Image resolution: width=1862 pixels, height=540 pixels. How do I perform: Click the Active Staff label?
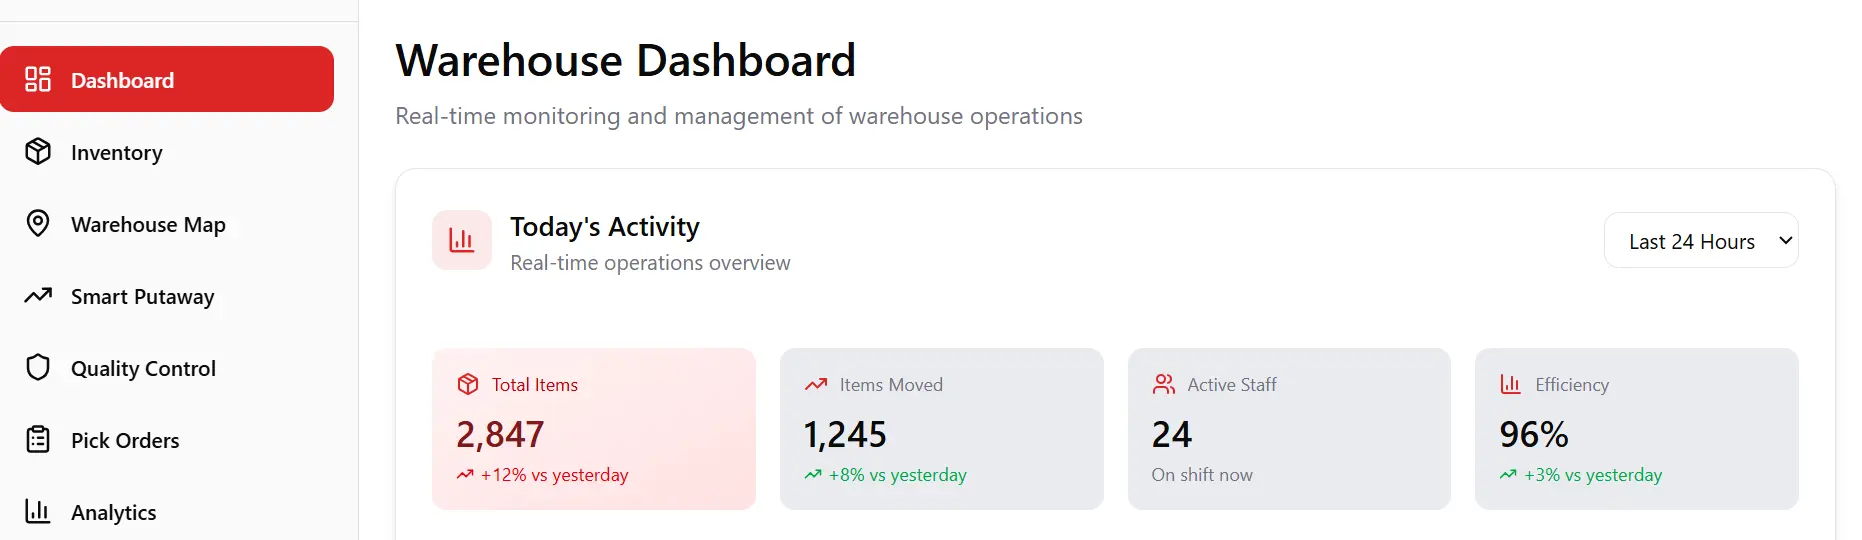(x=1232, y=385)
